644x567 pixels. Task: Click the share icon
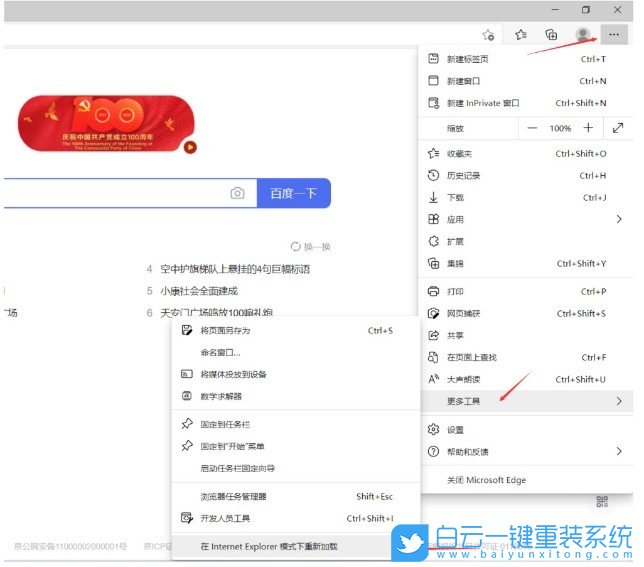tap(433, 335)
